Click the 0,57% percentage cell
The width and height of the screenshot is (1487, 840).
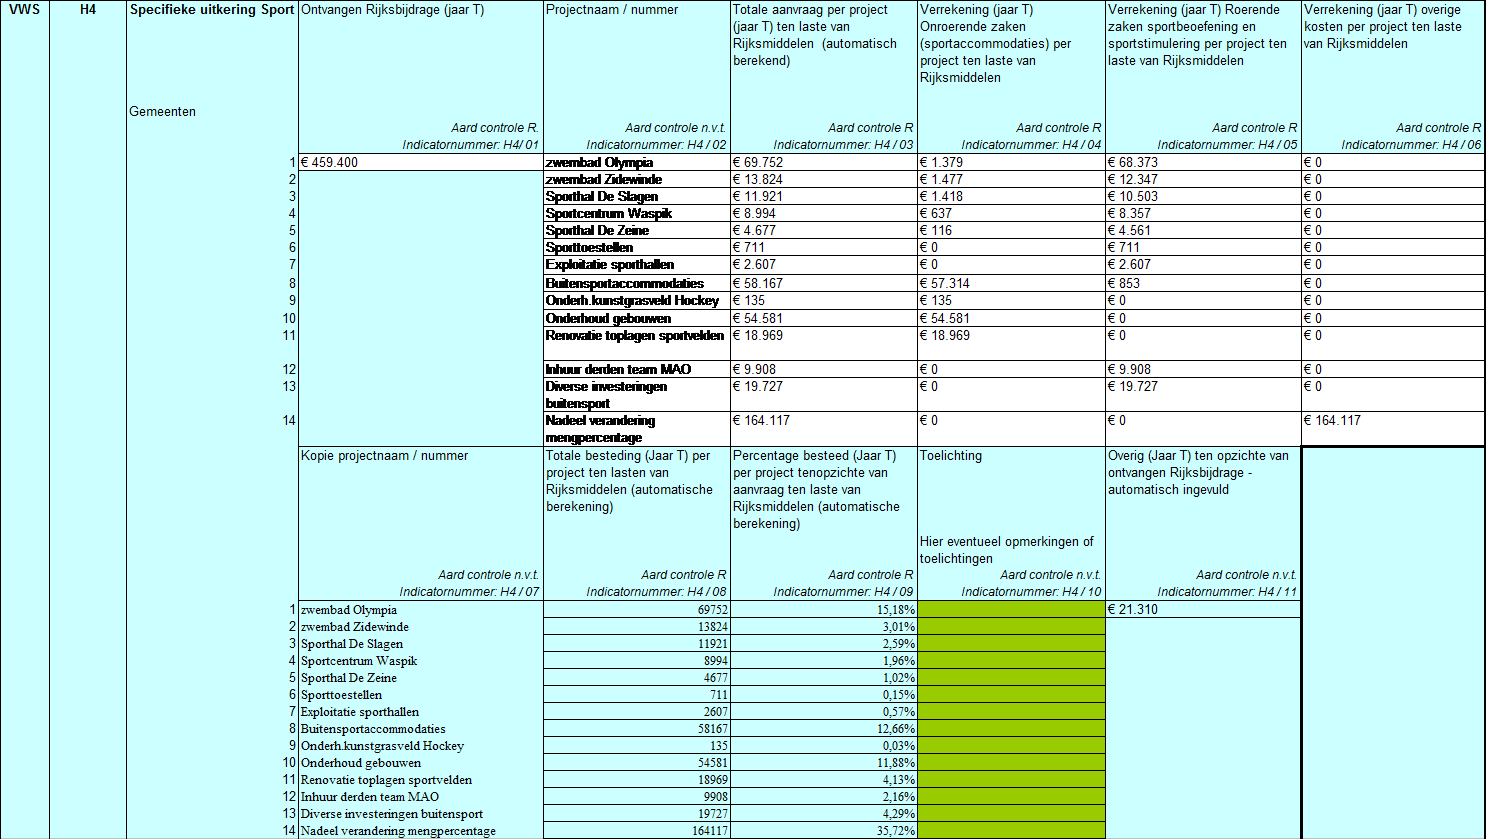coord(824,712)
